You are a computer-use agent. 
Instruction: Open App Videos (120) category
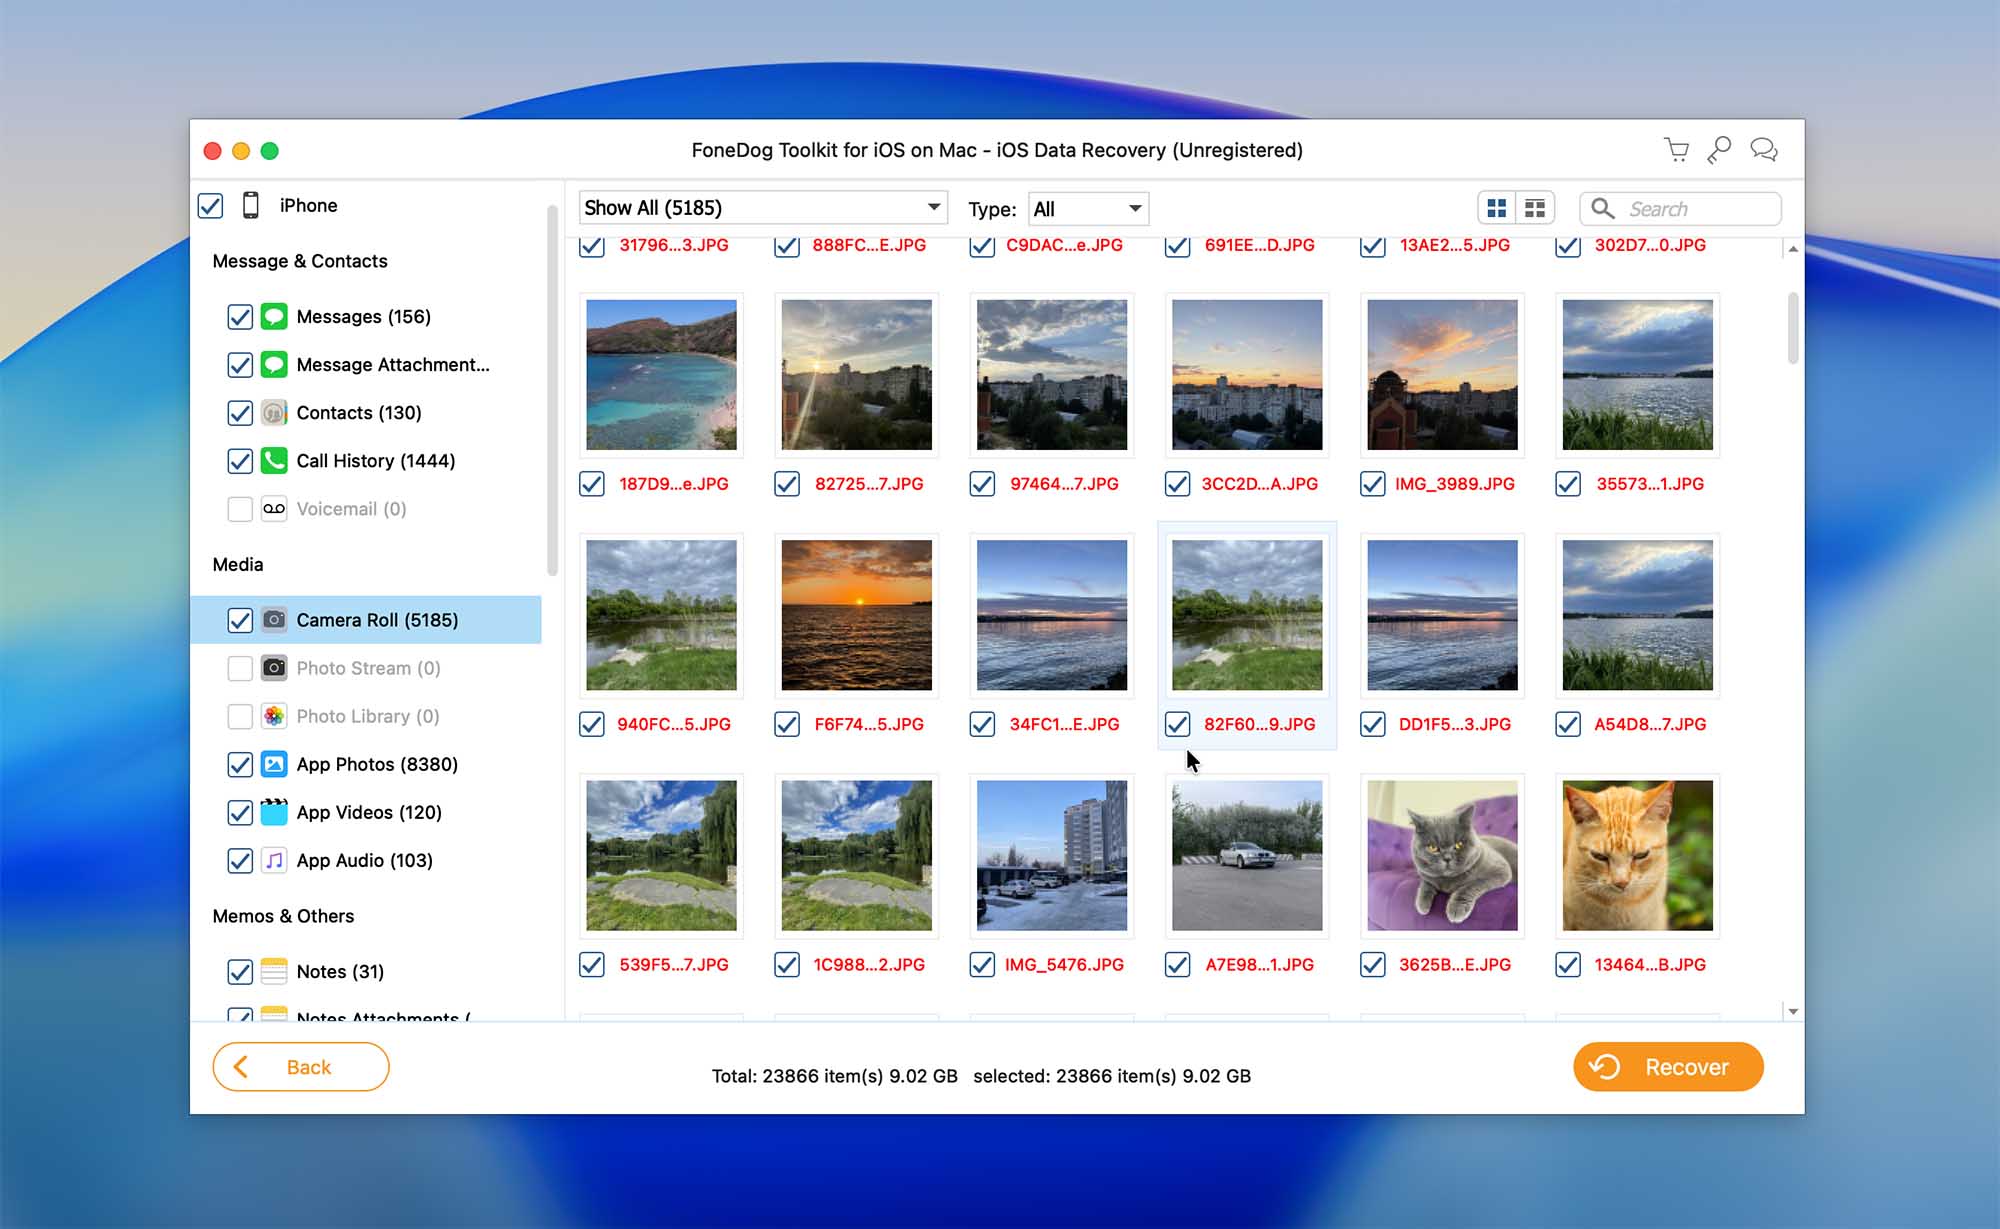[368, 813]
